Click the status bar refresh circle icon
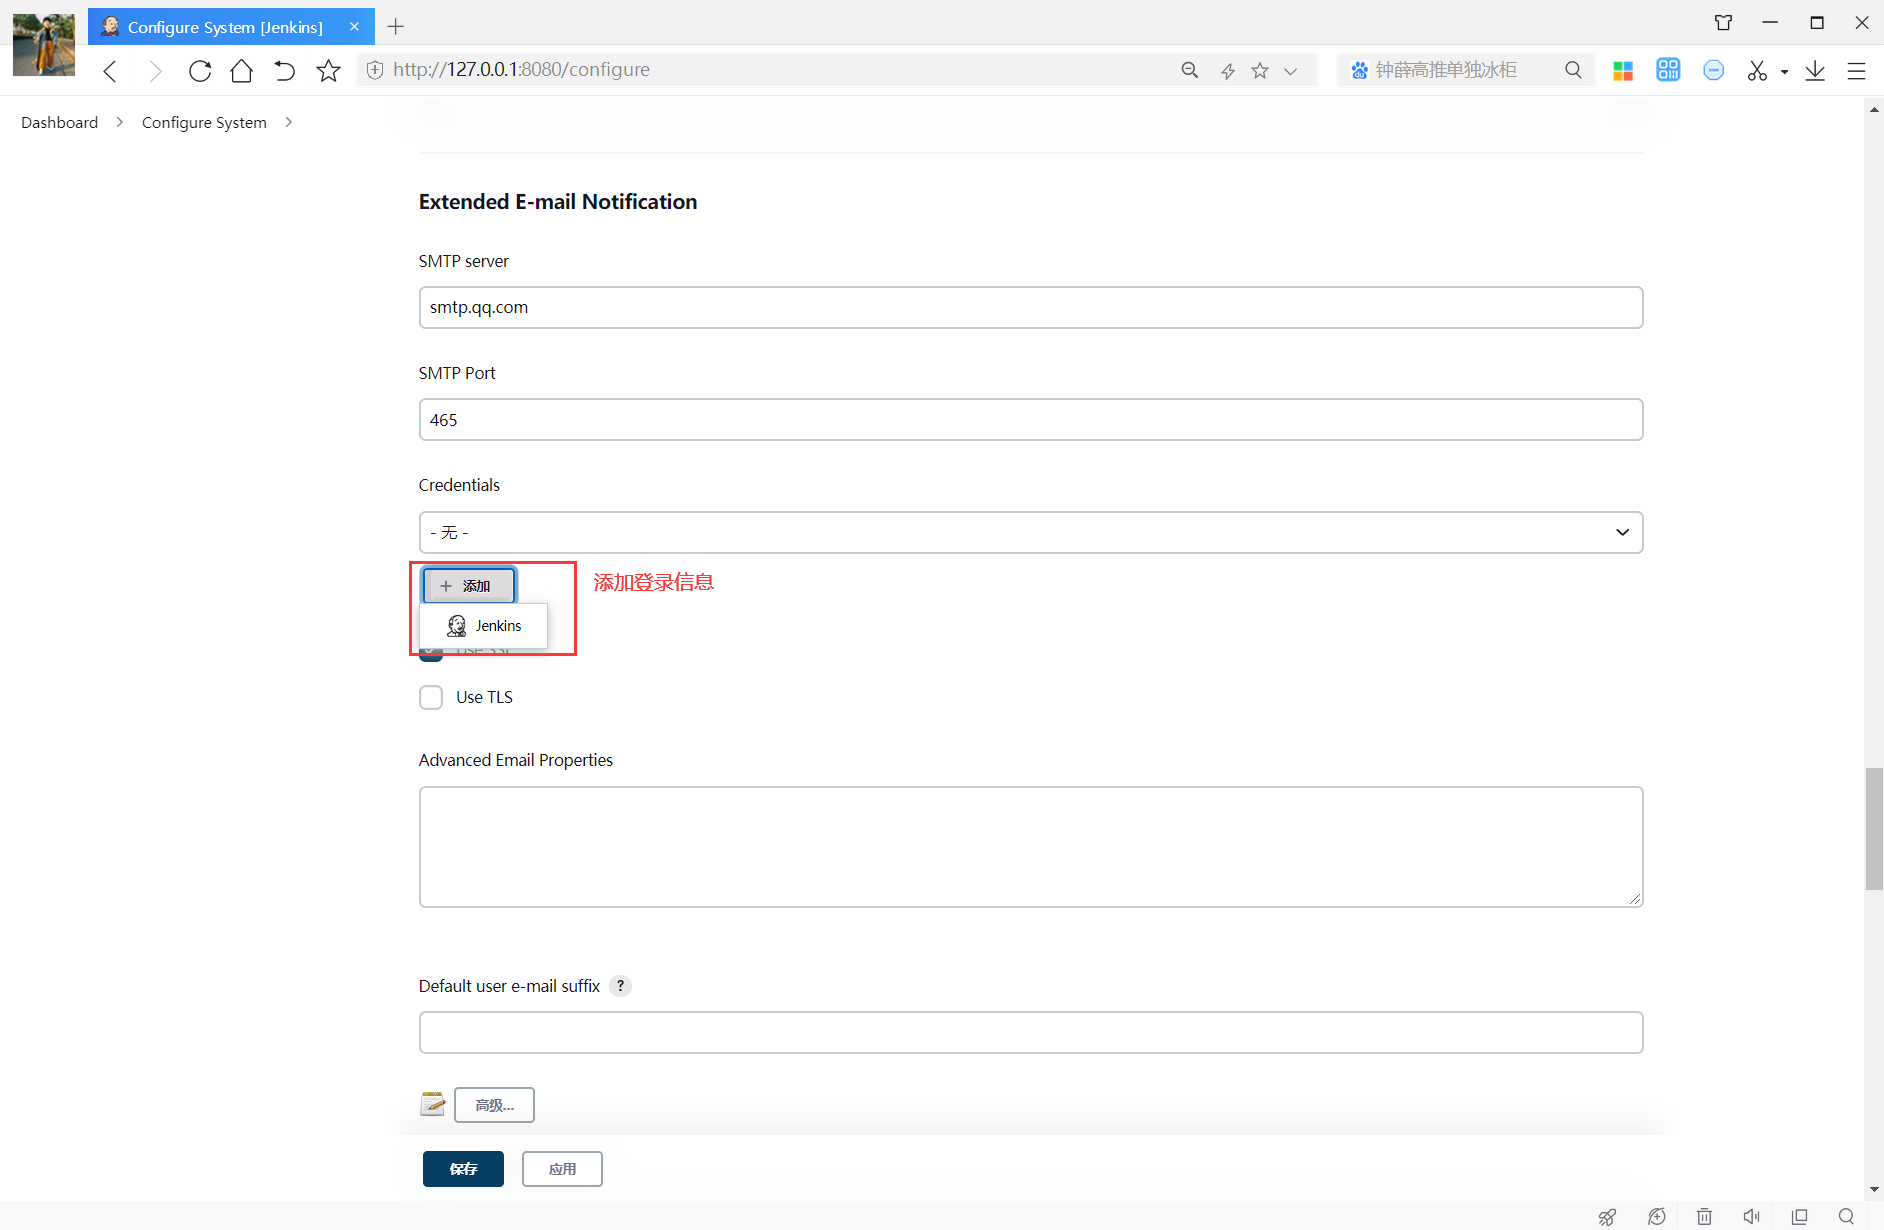The image size is (1884, 1230). pos(1657,1216)
